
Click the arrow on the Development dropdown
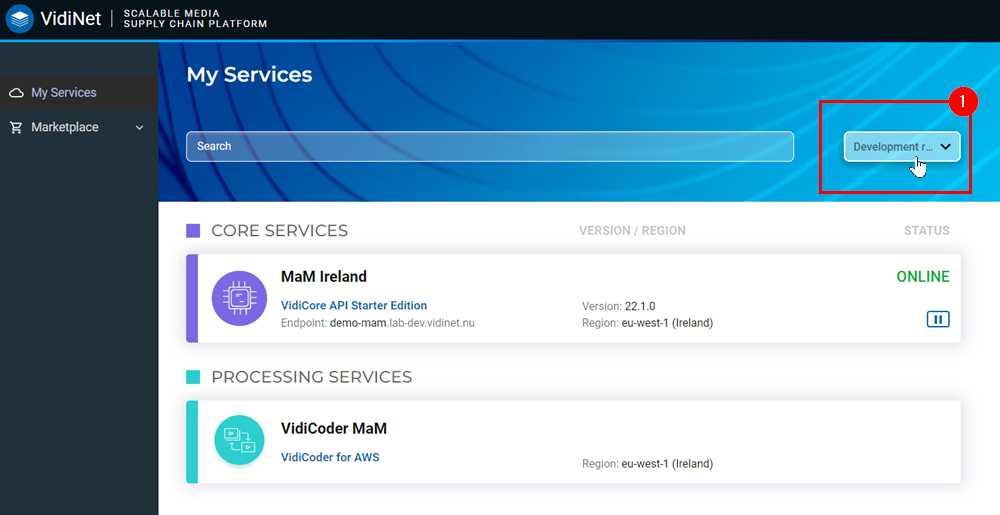(x=945, y=147)
